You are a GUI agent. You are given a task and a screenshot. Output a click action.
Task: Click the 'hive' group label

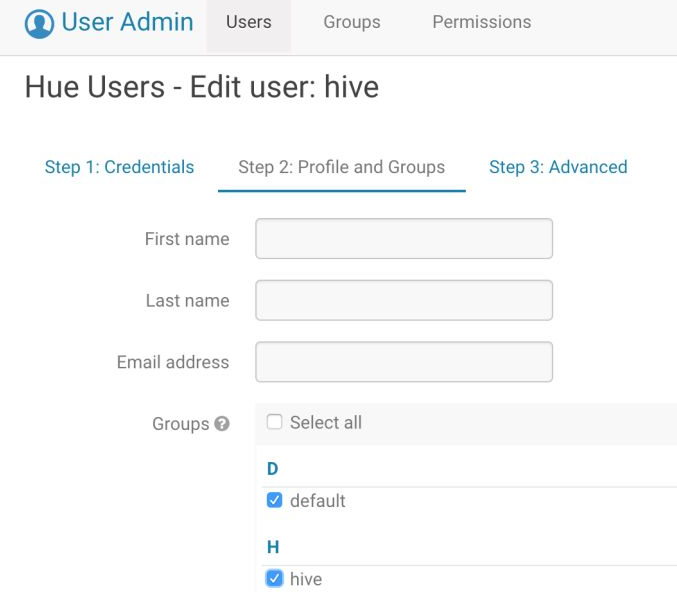[x=306, y=579]
